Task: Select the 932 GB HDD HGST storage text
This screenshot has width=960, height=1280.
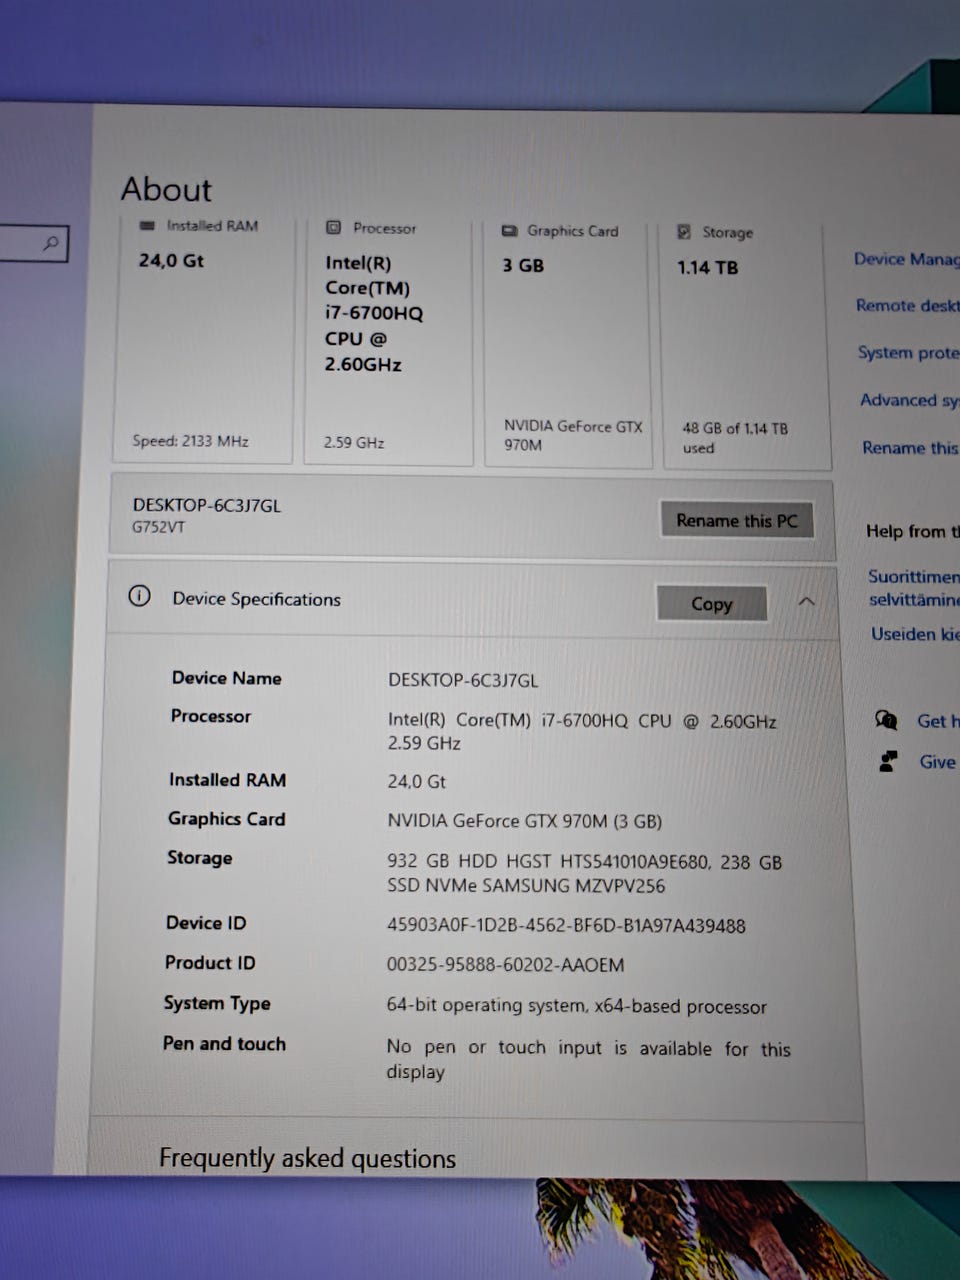Action: (x=584, y=873)
